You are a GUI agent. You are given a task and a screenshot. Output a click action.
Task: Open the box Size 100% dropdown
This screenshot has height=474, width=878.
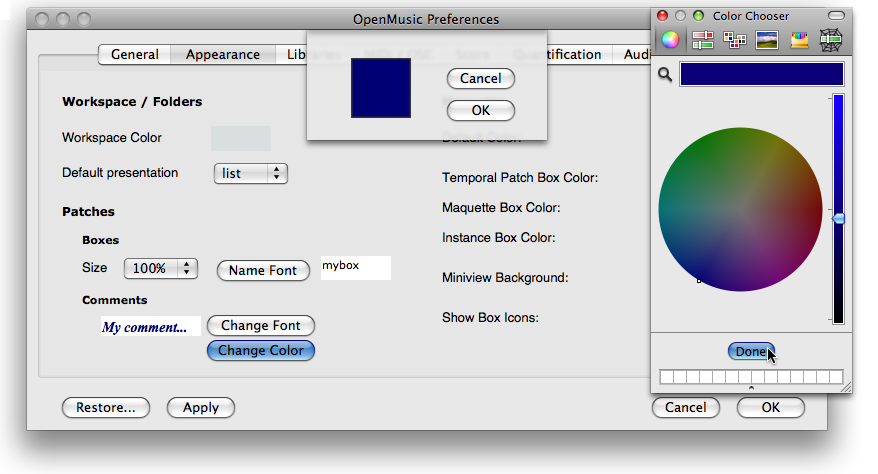click(x=161, y=269)
